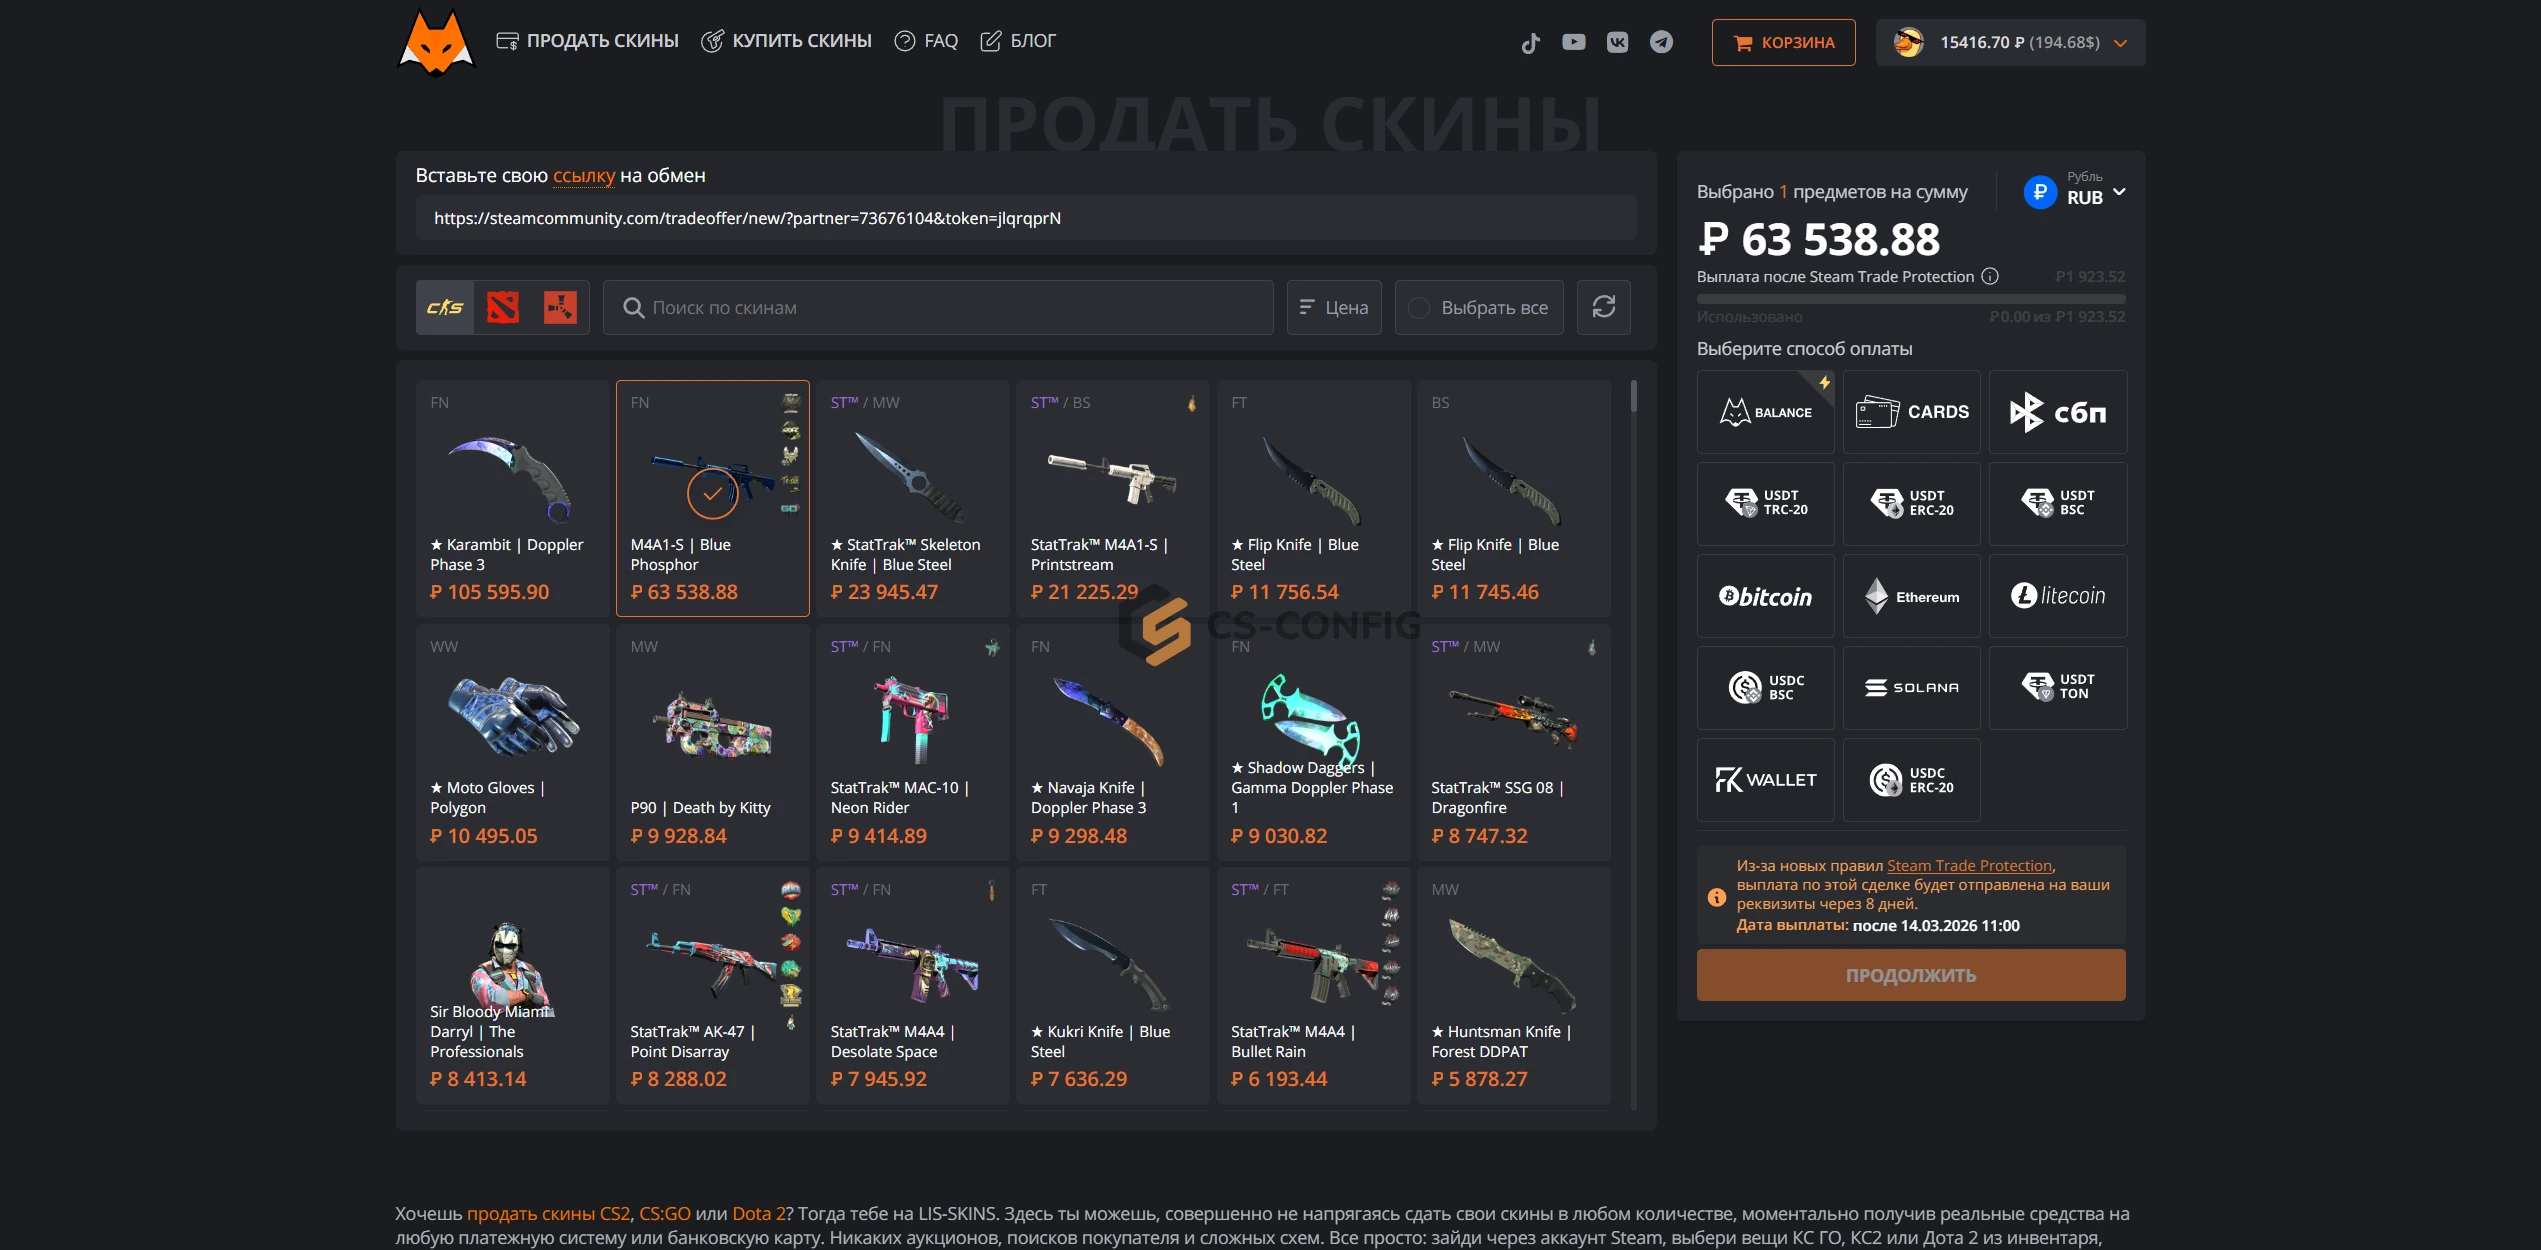Screen dimensions: 2541x1250
Task: Open the Steam Trade Protection link
Action: click(1969, 866)
